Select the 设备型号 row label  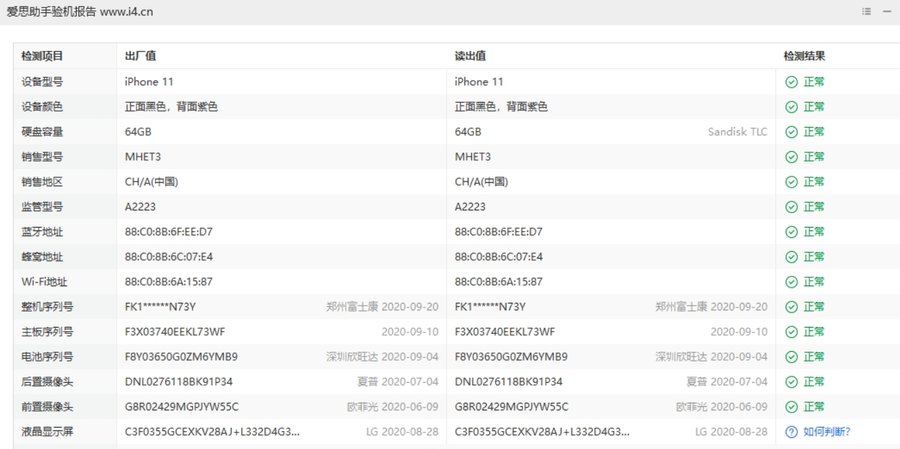42,82
